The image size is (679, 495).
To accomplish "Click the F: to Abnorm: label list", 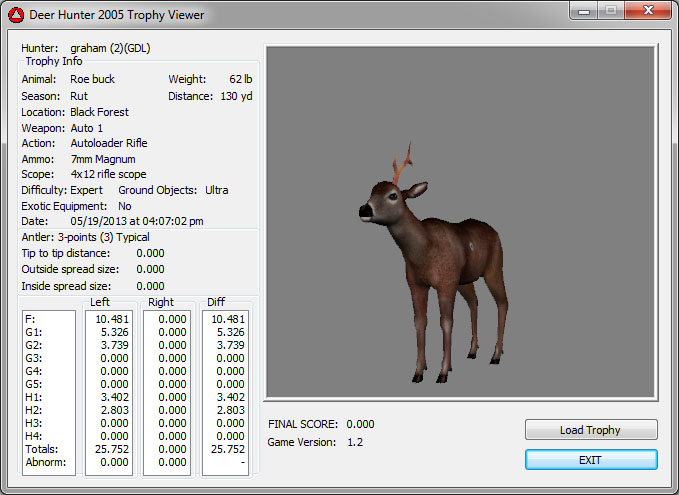I will click(x=49, y=390).
